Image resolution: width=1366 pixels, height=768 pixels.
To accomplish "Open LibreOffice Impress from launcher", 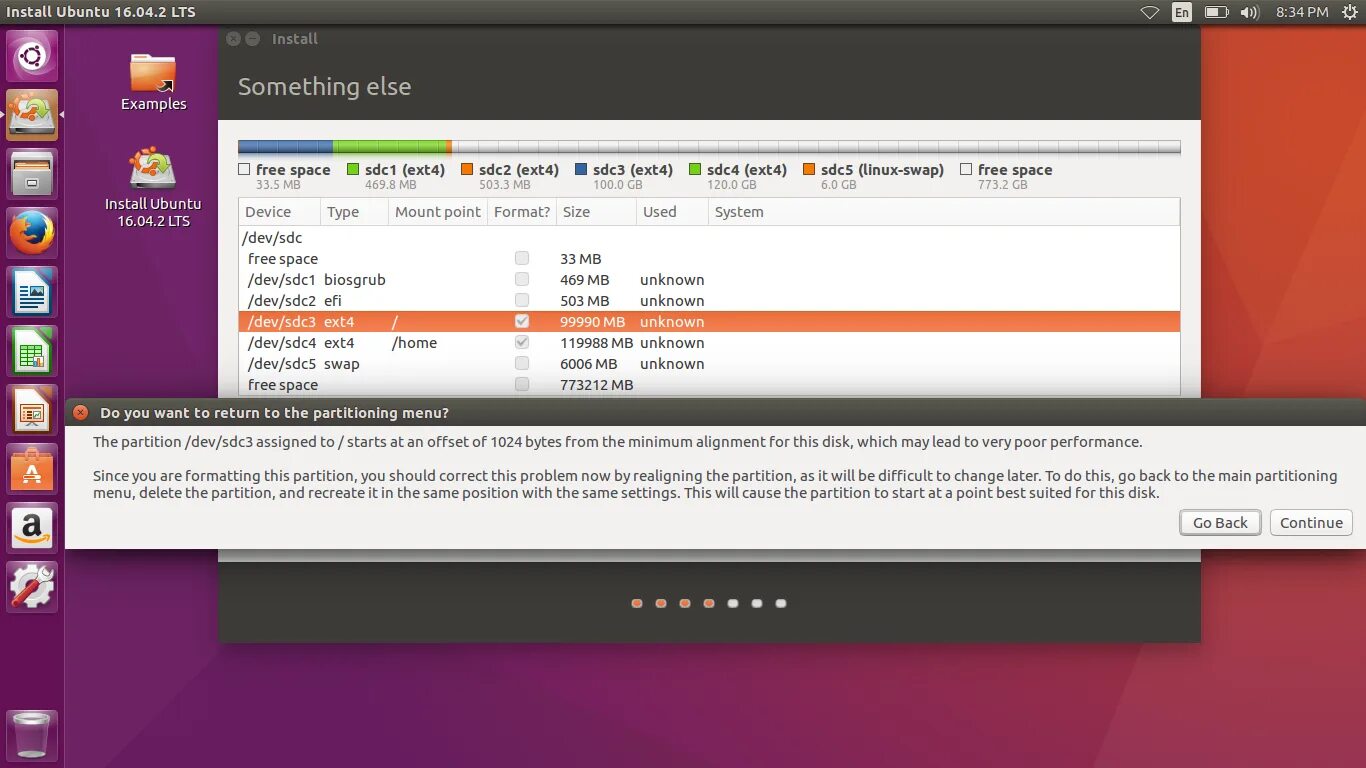I will (x=32, y=410).
